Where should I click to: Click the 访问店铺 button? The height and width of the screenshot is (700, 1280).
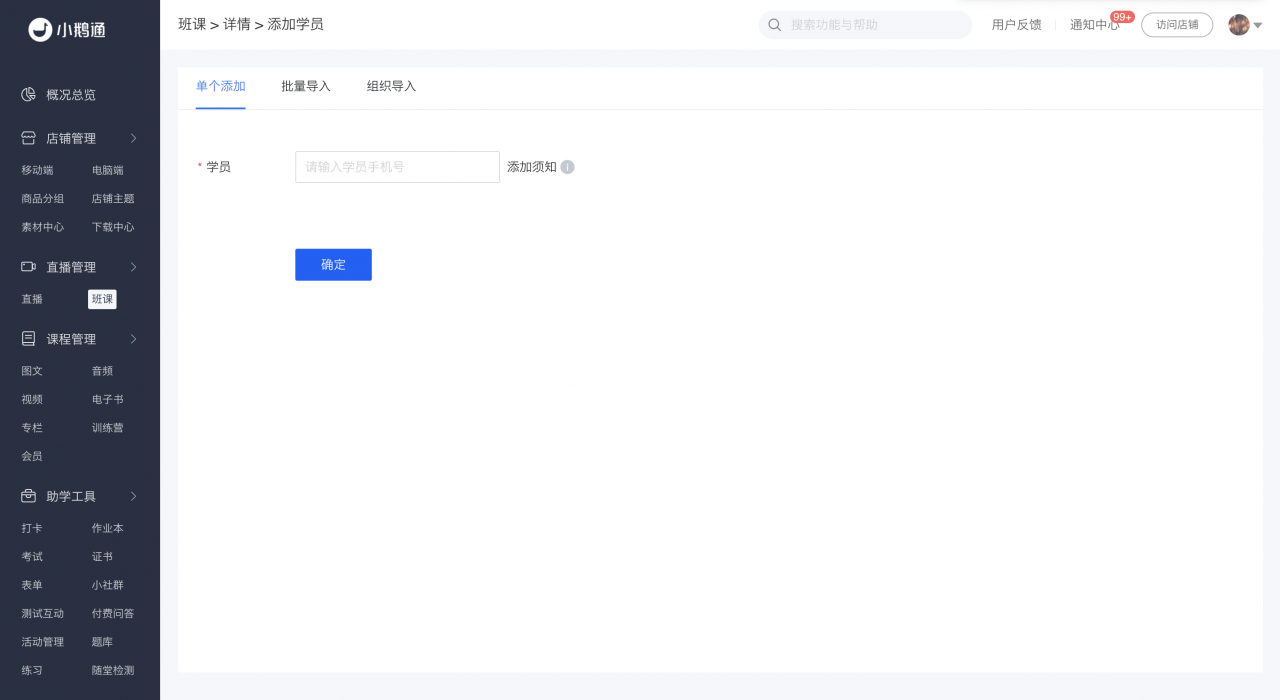point(1176,25)
